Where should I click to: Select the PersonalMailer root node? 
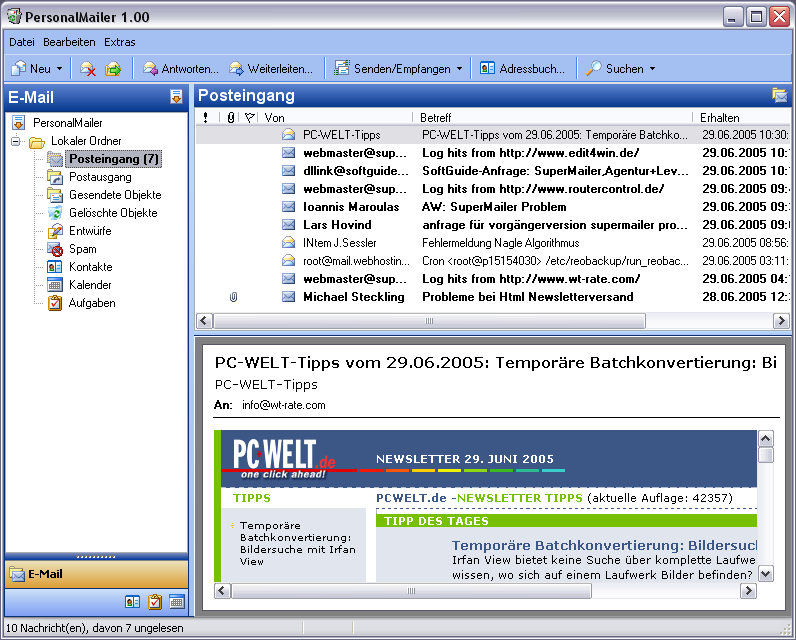[x=68, y=123]
